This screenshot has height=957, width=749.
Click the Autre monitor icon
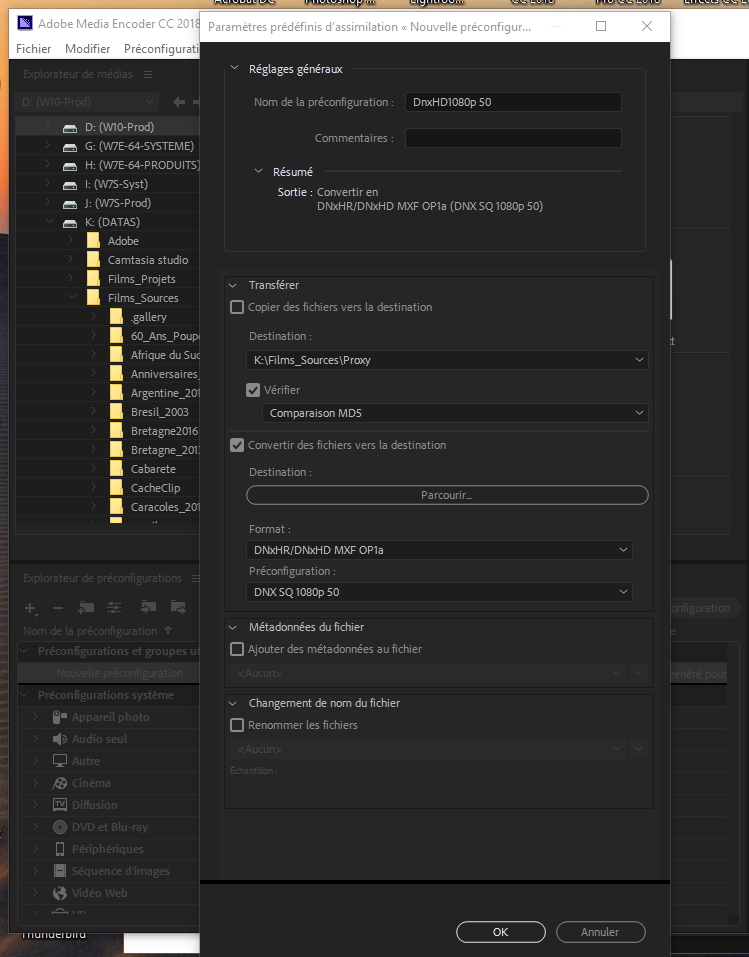tap(60, 761)
